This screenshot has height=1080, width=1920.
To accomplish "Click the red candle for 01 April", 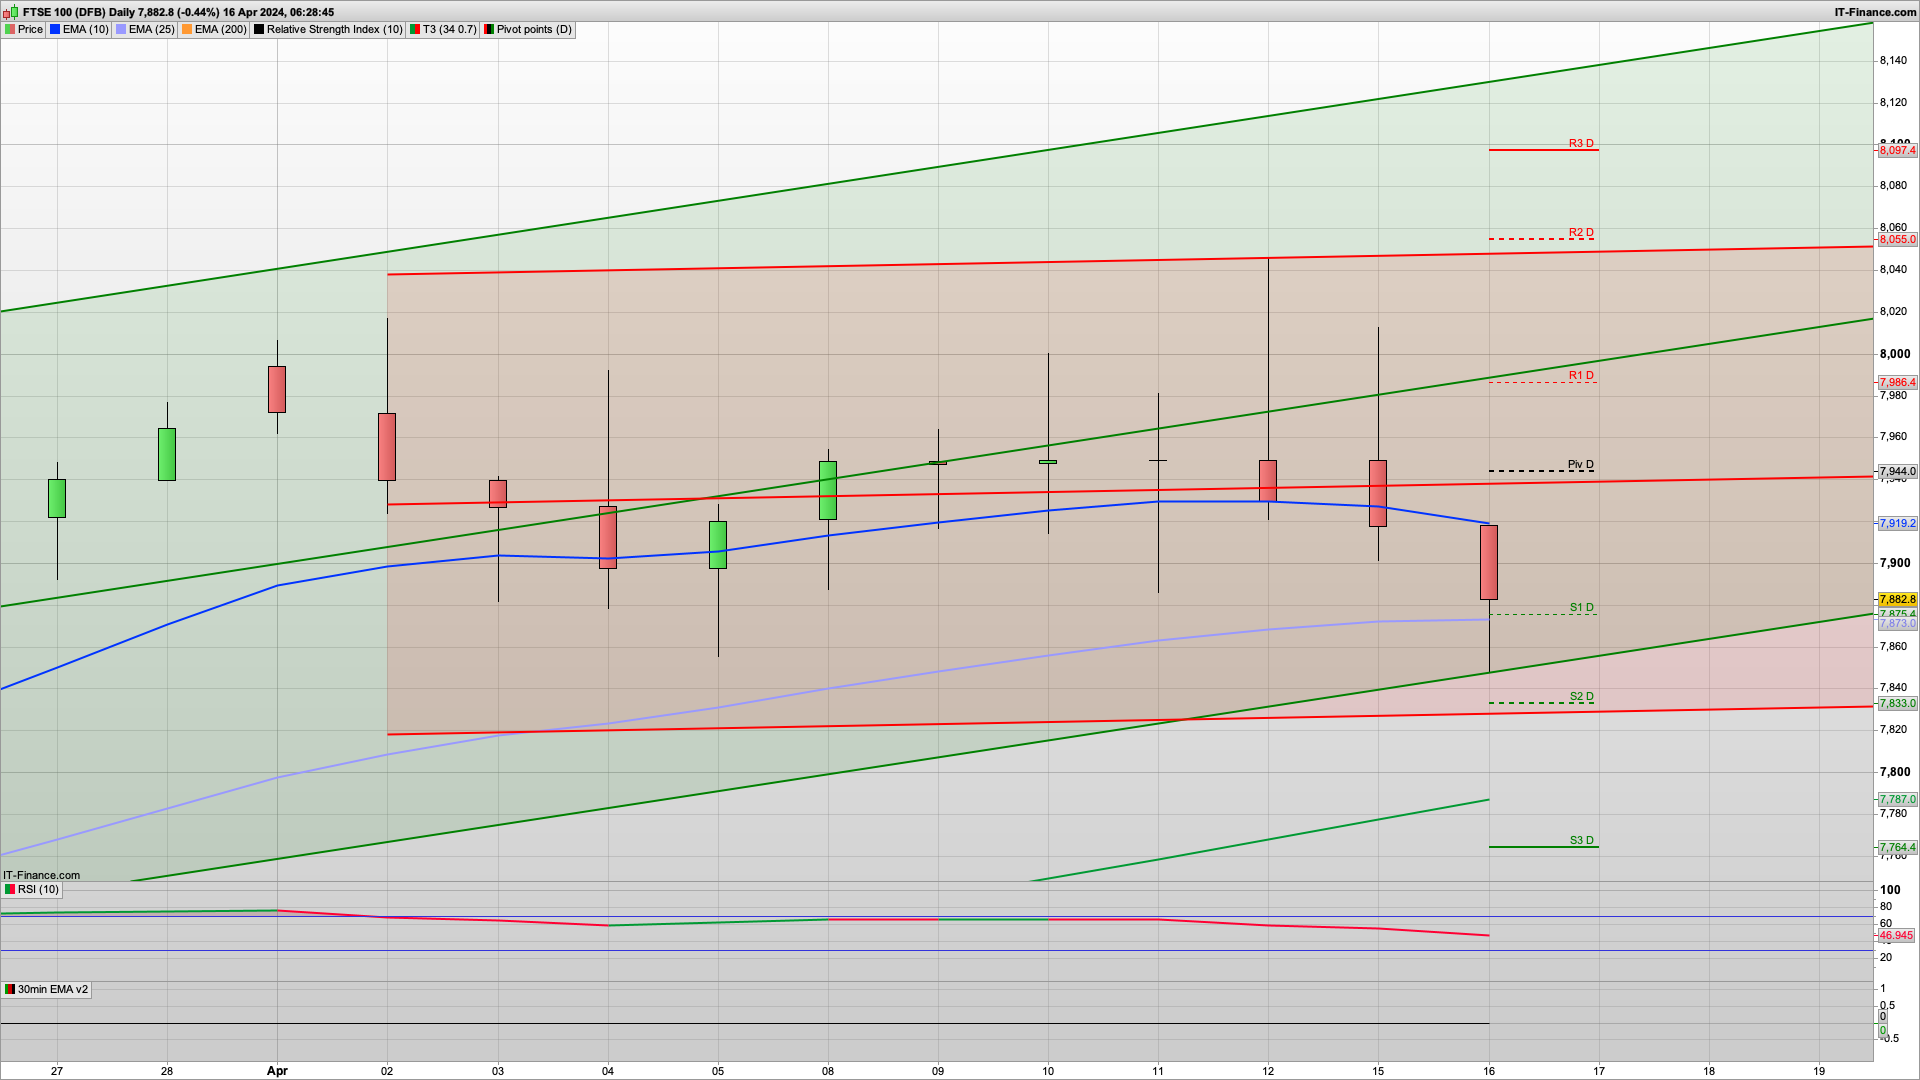I will (277, 389).
